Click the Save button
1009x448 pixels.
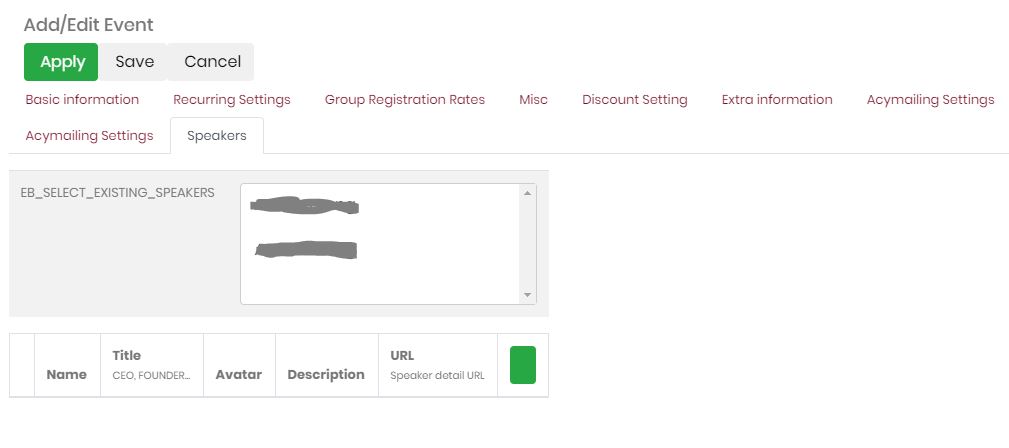(x=134, y=62)
